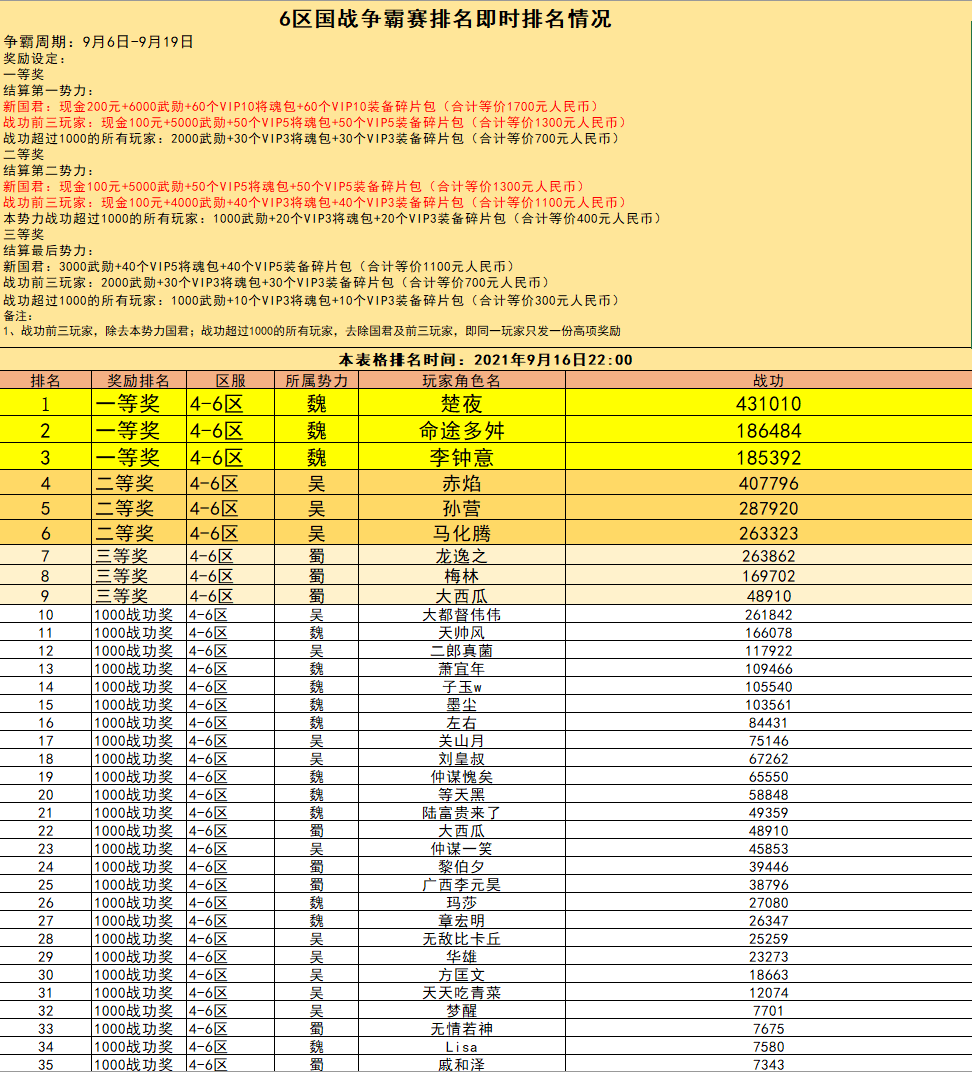The image size is (972, 1072).
Task: Click the title 6区国战争霸赛排名即时排名情况
Action: point(445,18)
